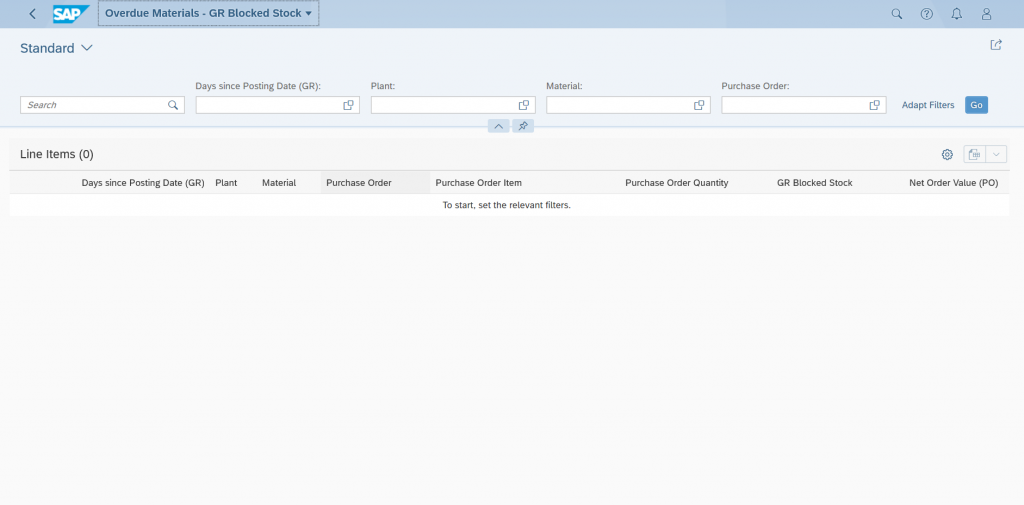
Task: Click the Plant column header
Action: point(226,183)
